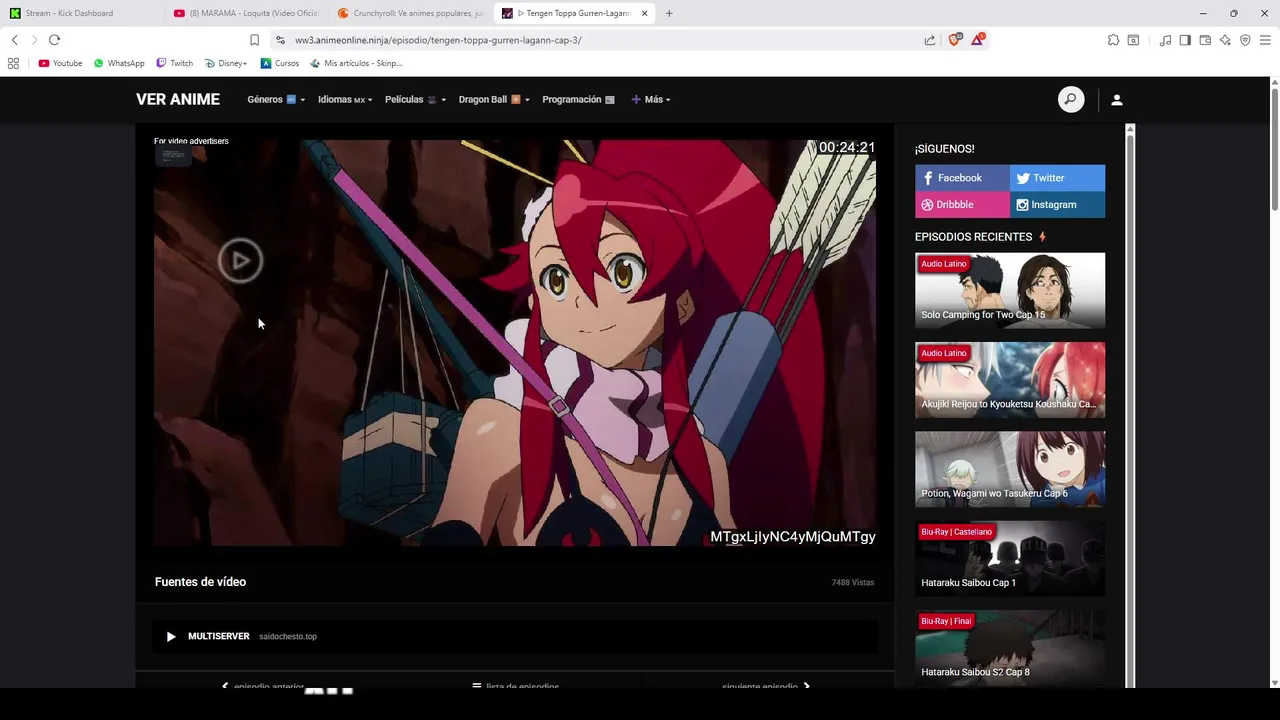Click the Brave Rewards triangle icon
Viewport: 1280px width, 720px height.
pyautogui.click(x=977, y=39)
